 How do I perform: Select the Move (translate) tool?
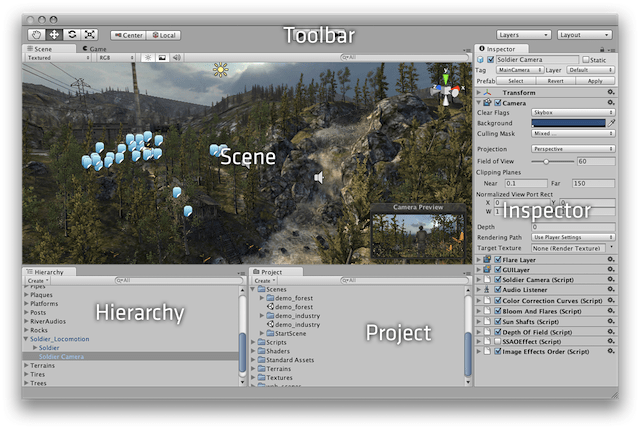(x=54, y=35)
